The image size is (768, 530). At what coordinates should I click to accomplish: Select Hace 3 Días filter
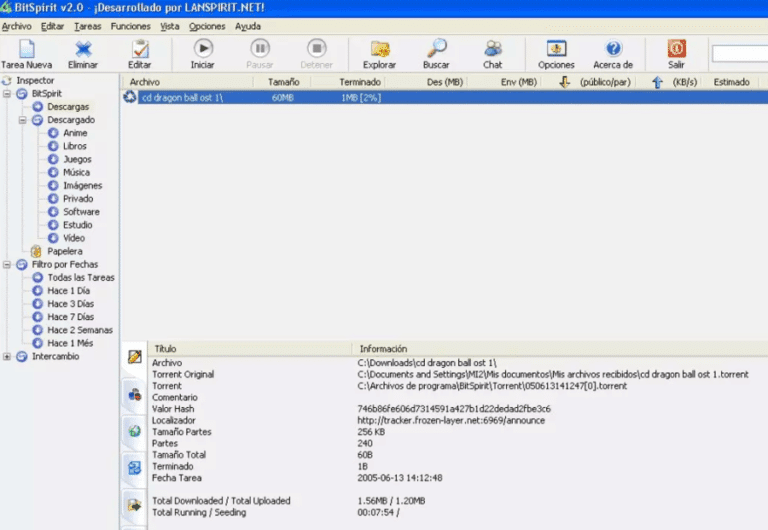point(71,304)
